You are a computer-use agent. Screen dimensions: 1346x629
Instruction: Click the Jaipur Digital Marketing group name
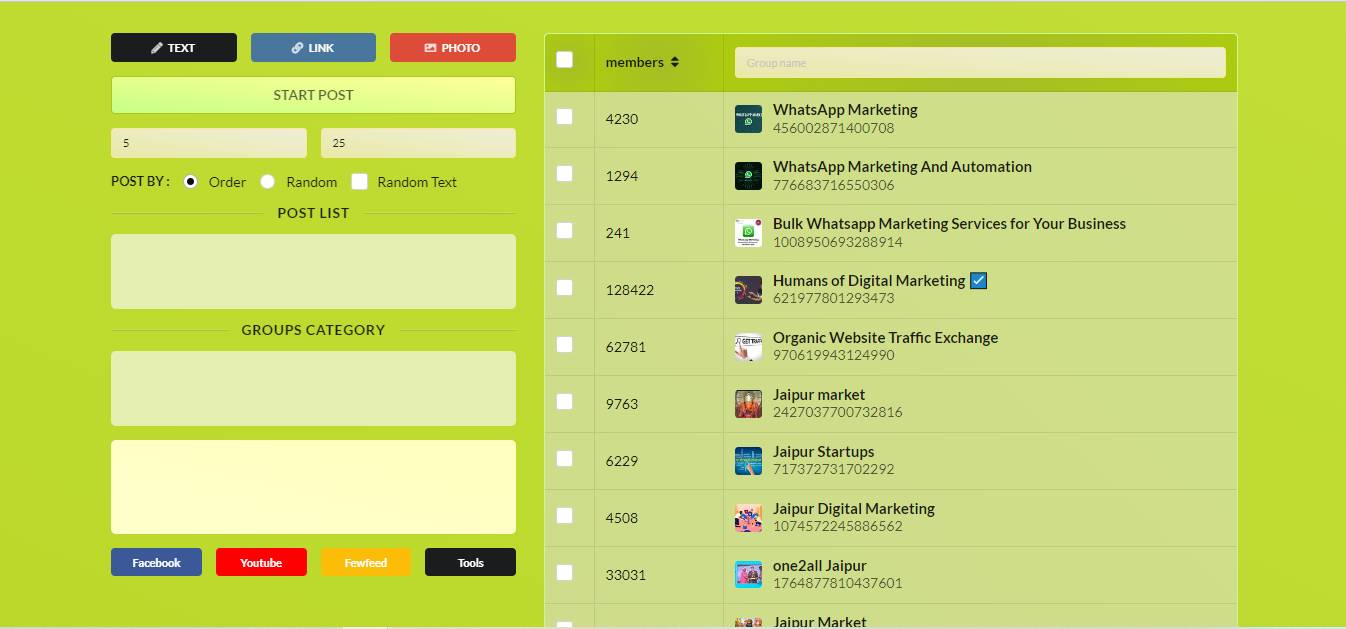(x=854, y=509)
